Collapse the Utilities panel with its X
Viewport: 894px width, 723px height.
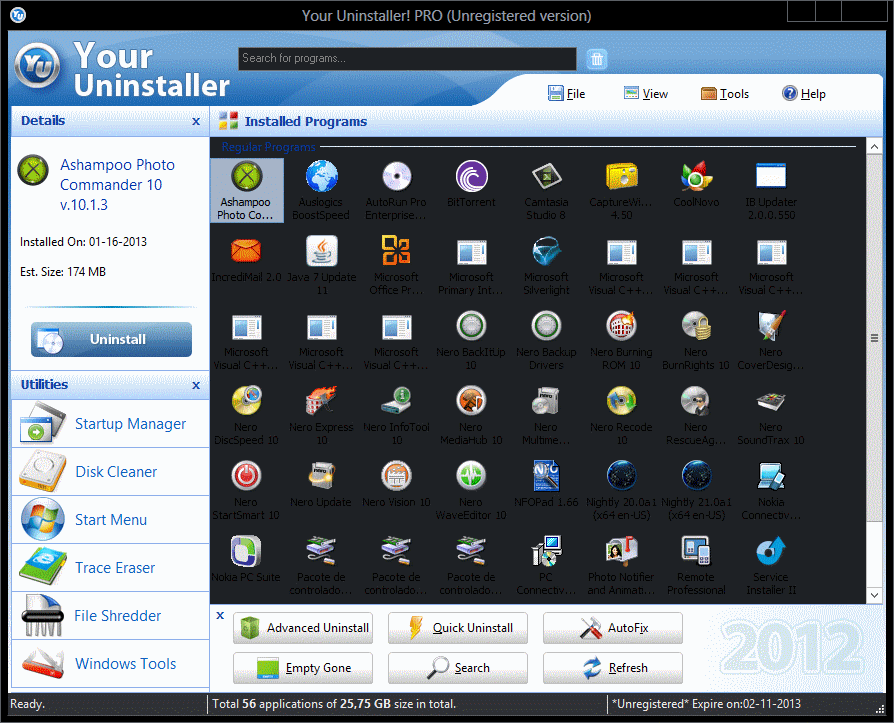pos(196,385)
